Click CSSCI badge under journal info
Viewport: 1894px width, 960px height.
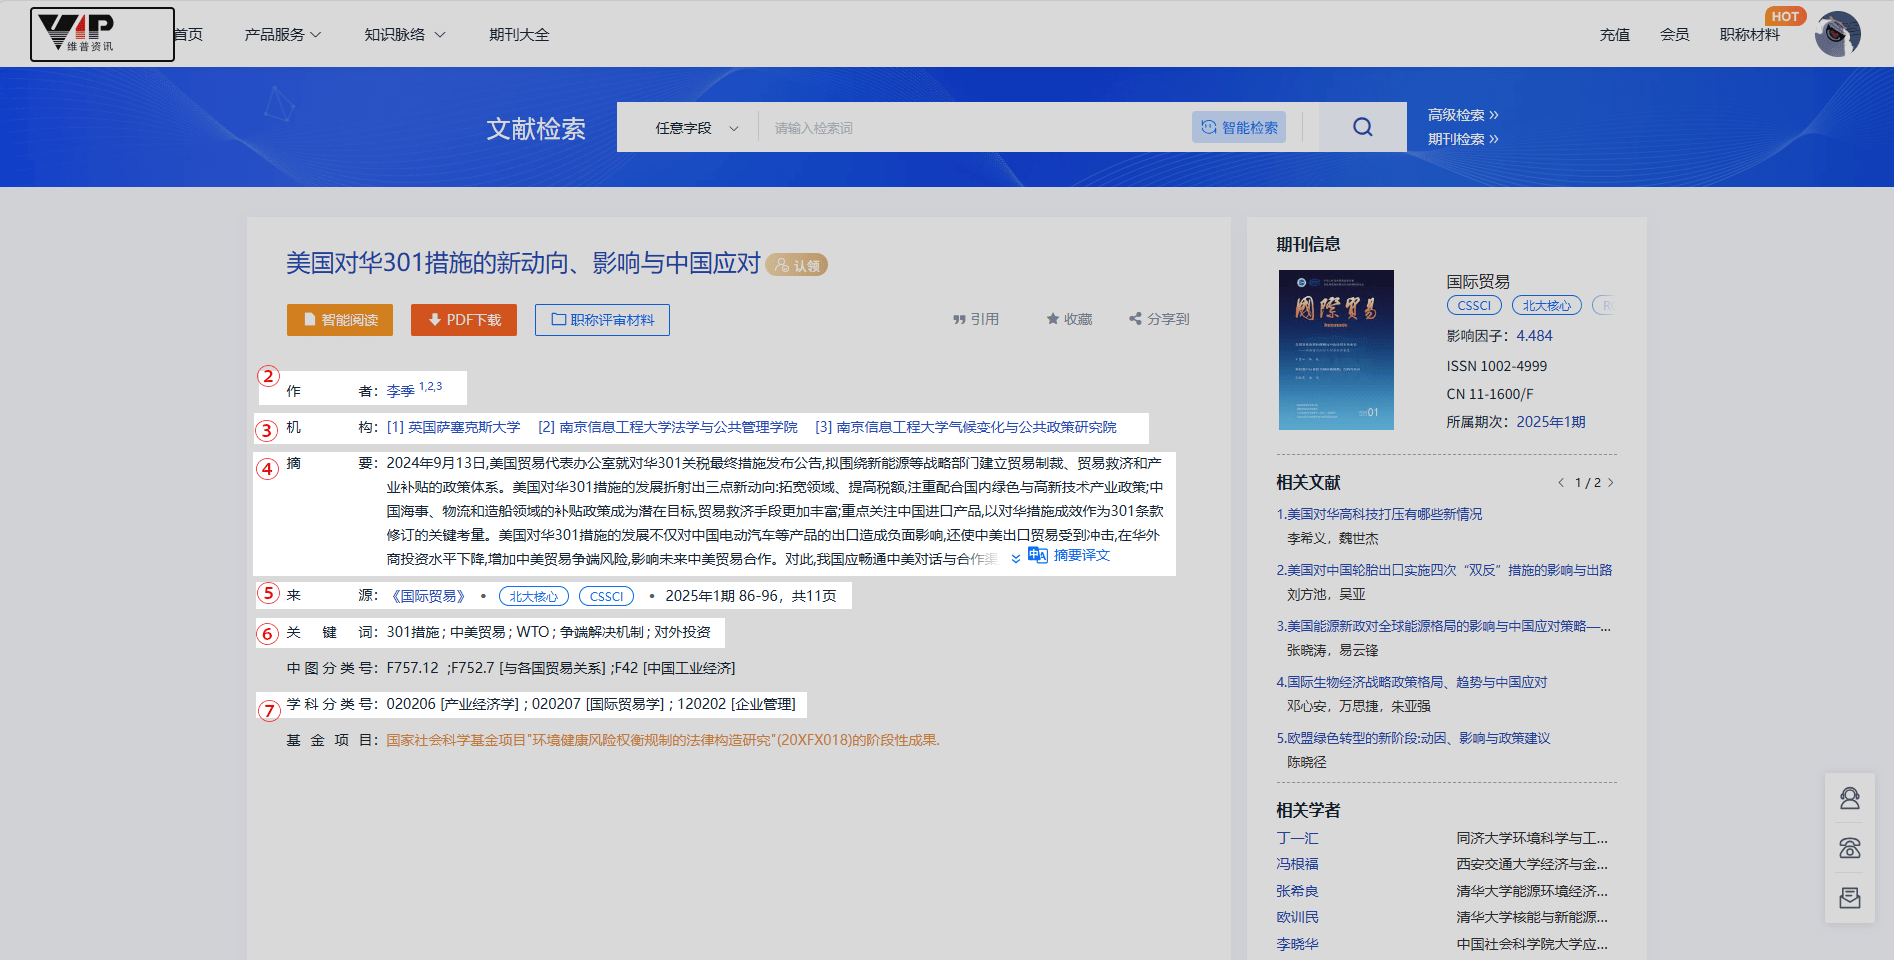[1474, 306]
